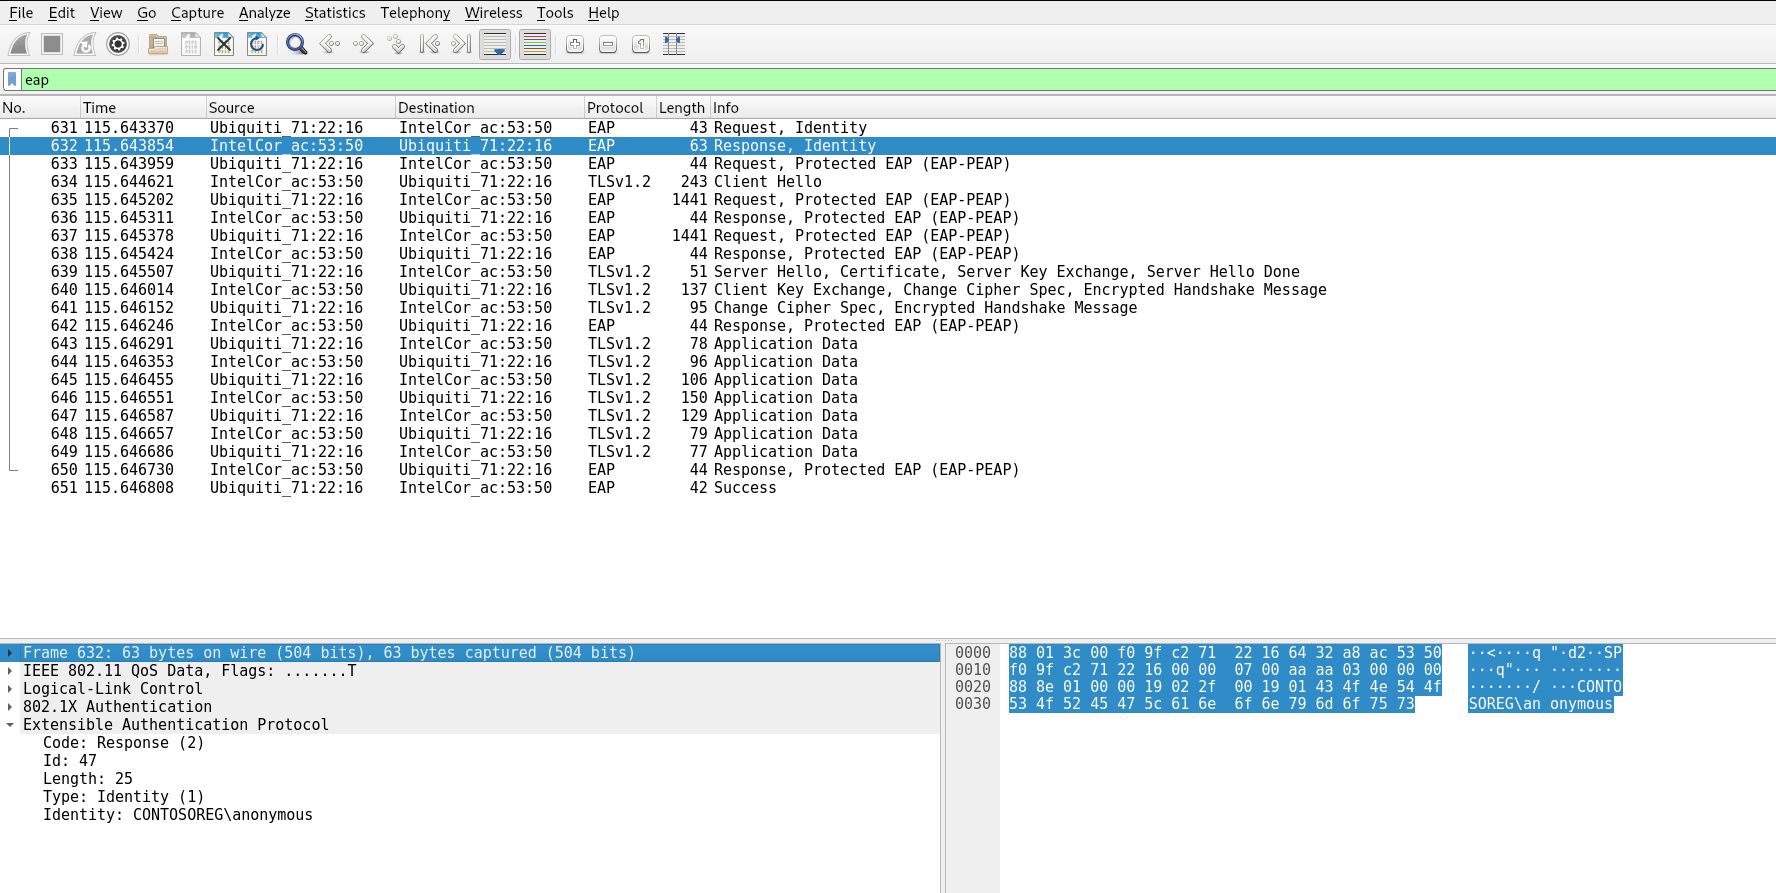The height and width of the screenshot is (893, 1776).
Task: Open the capture options gear icon
Action: pos(118,44)
